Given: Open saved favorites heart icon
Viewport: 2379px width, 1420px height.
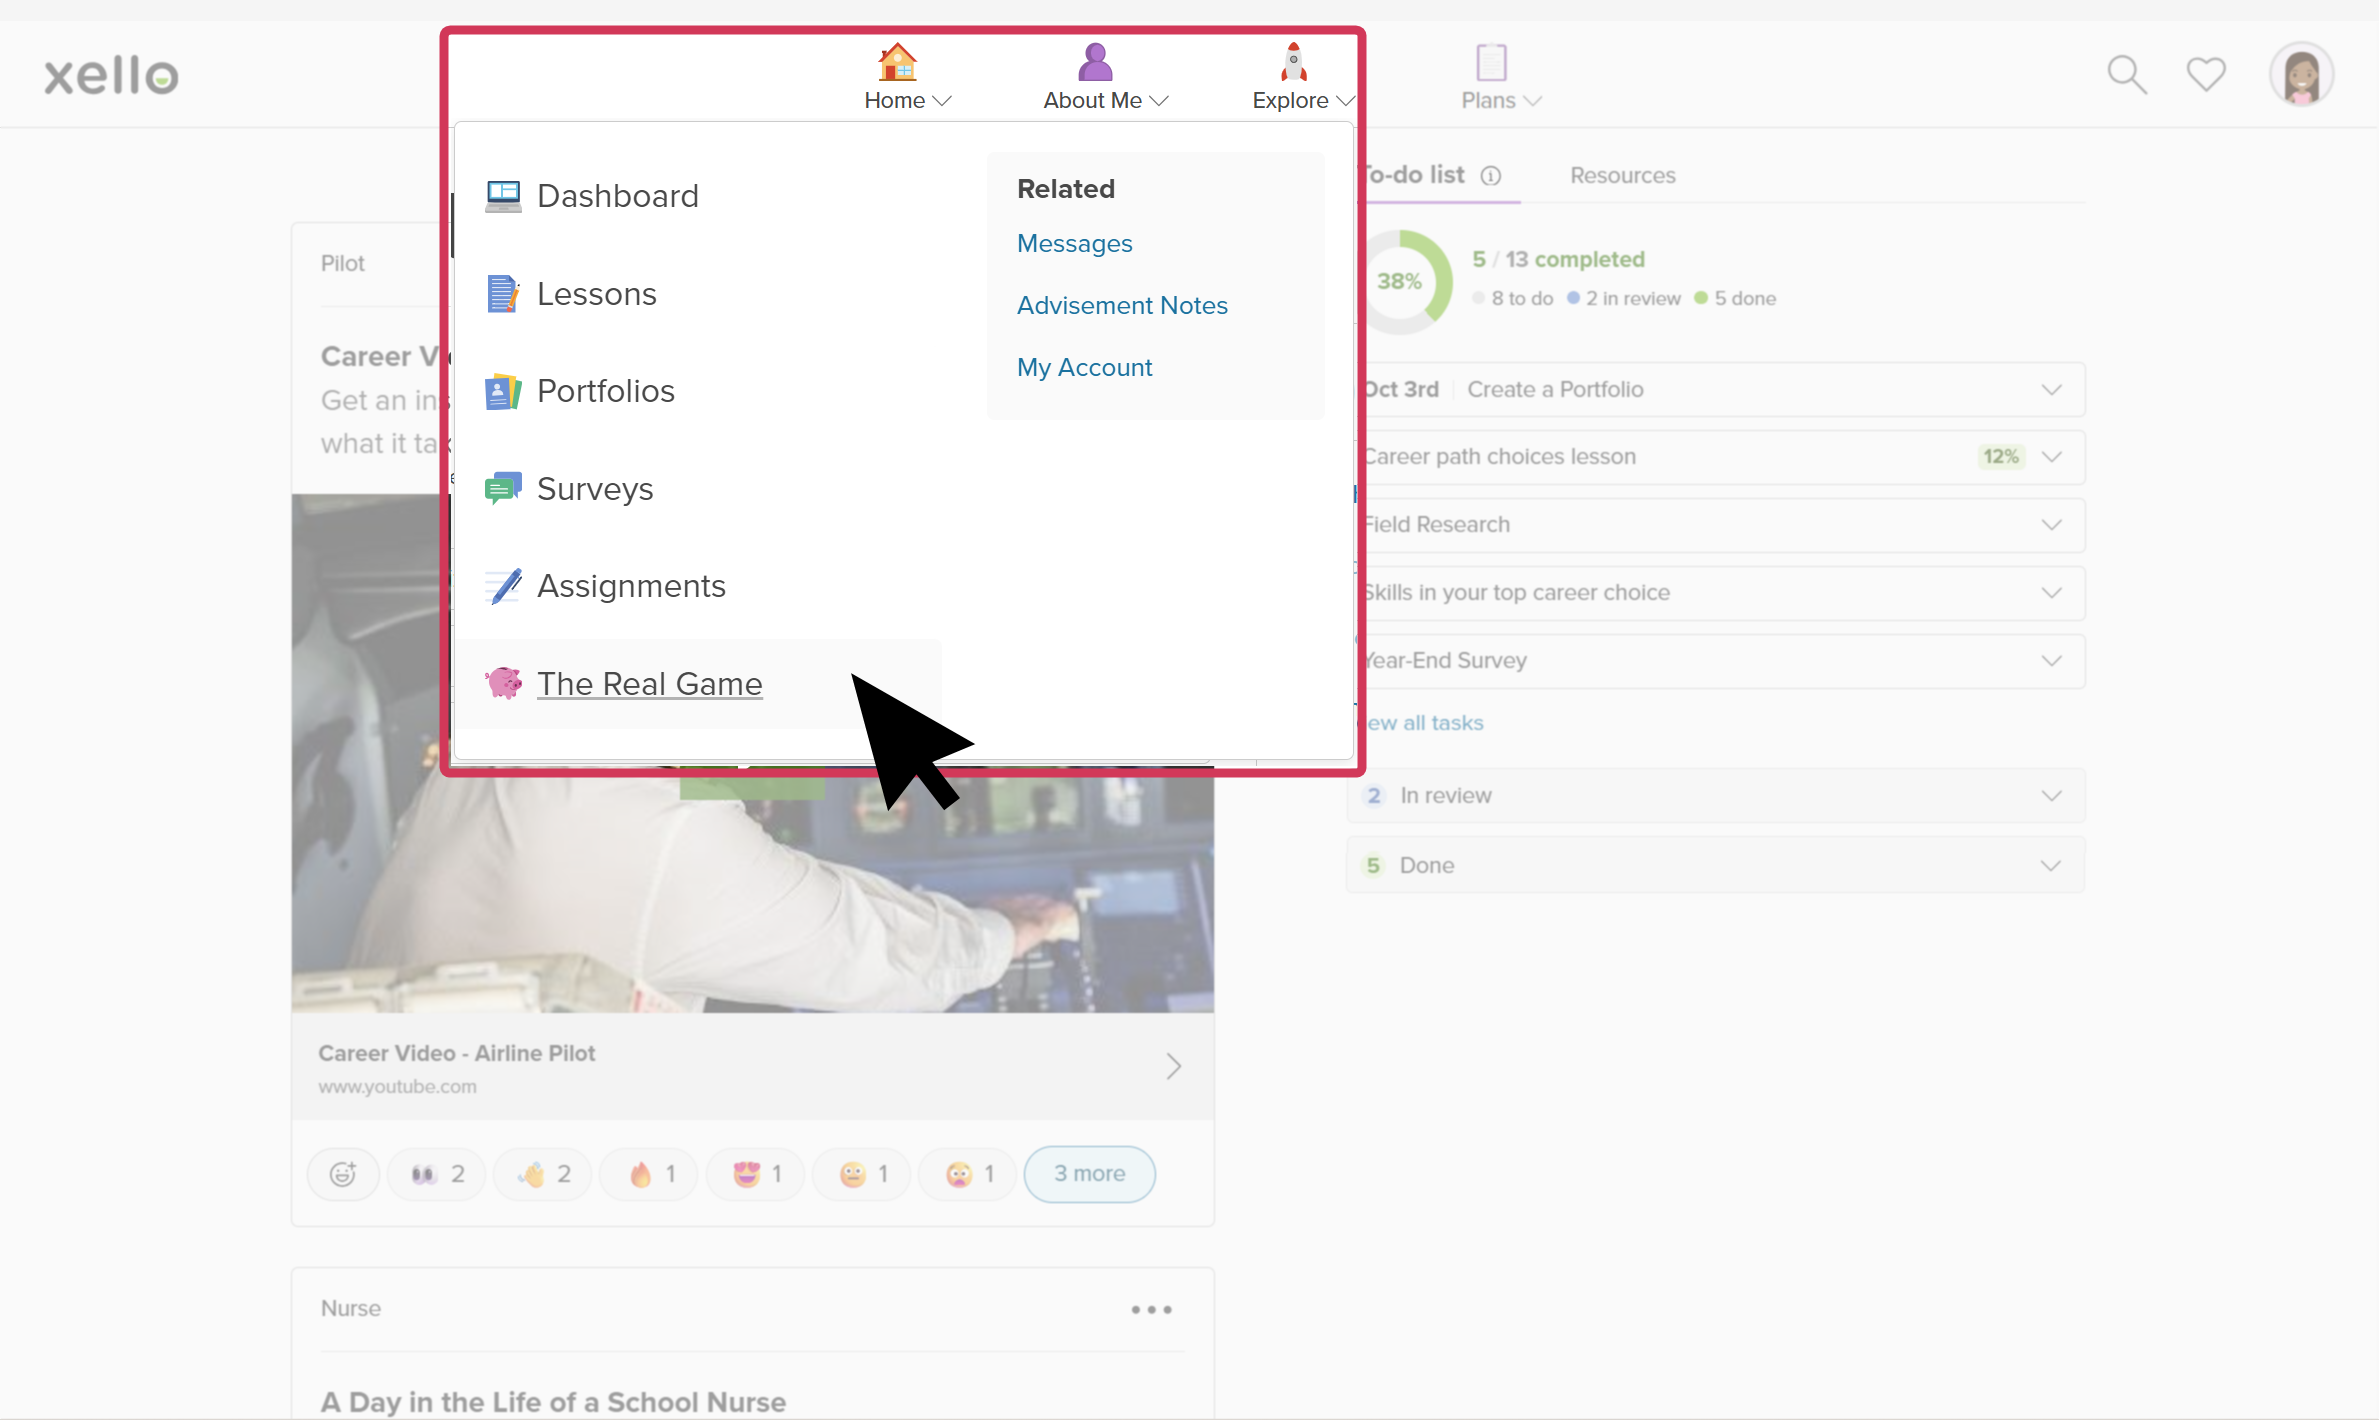Looking at the screenshot, I should tap(2205, 75).
